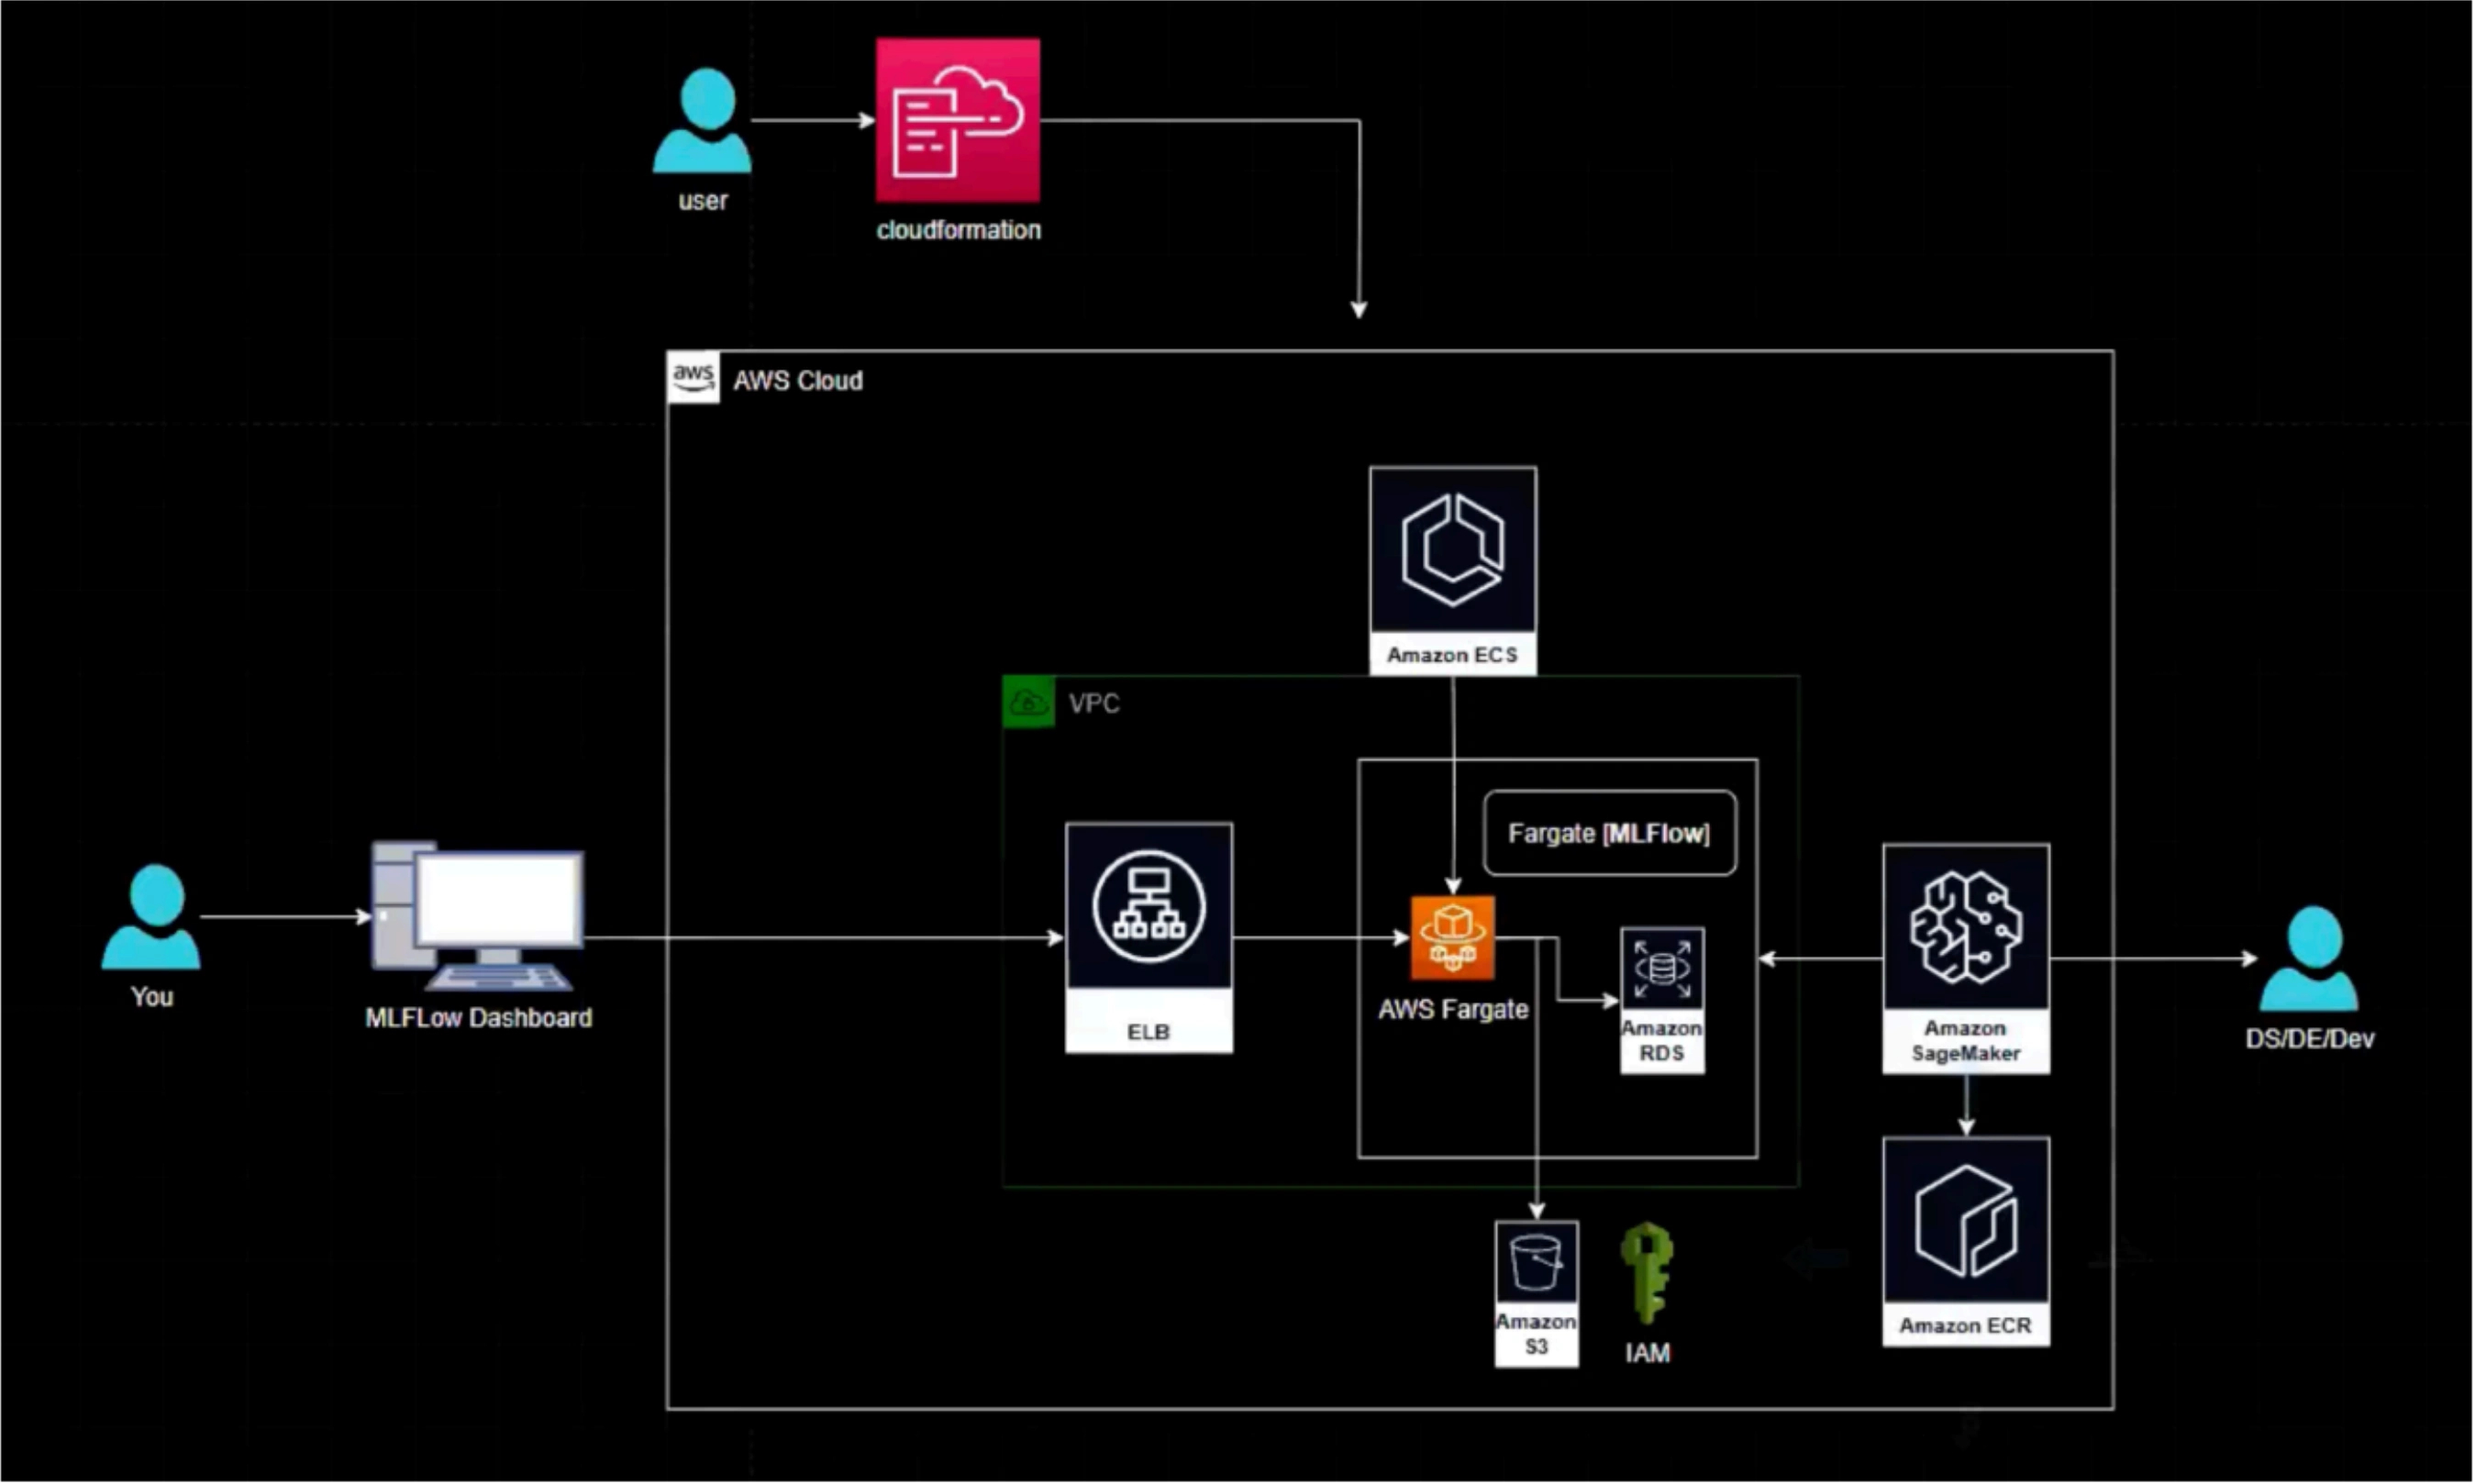The image size is (2475, 1484).
Task: Click the 'cloudformation' text label
Action: click(x=958, y=230)
